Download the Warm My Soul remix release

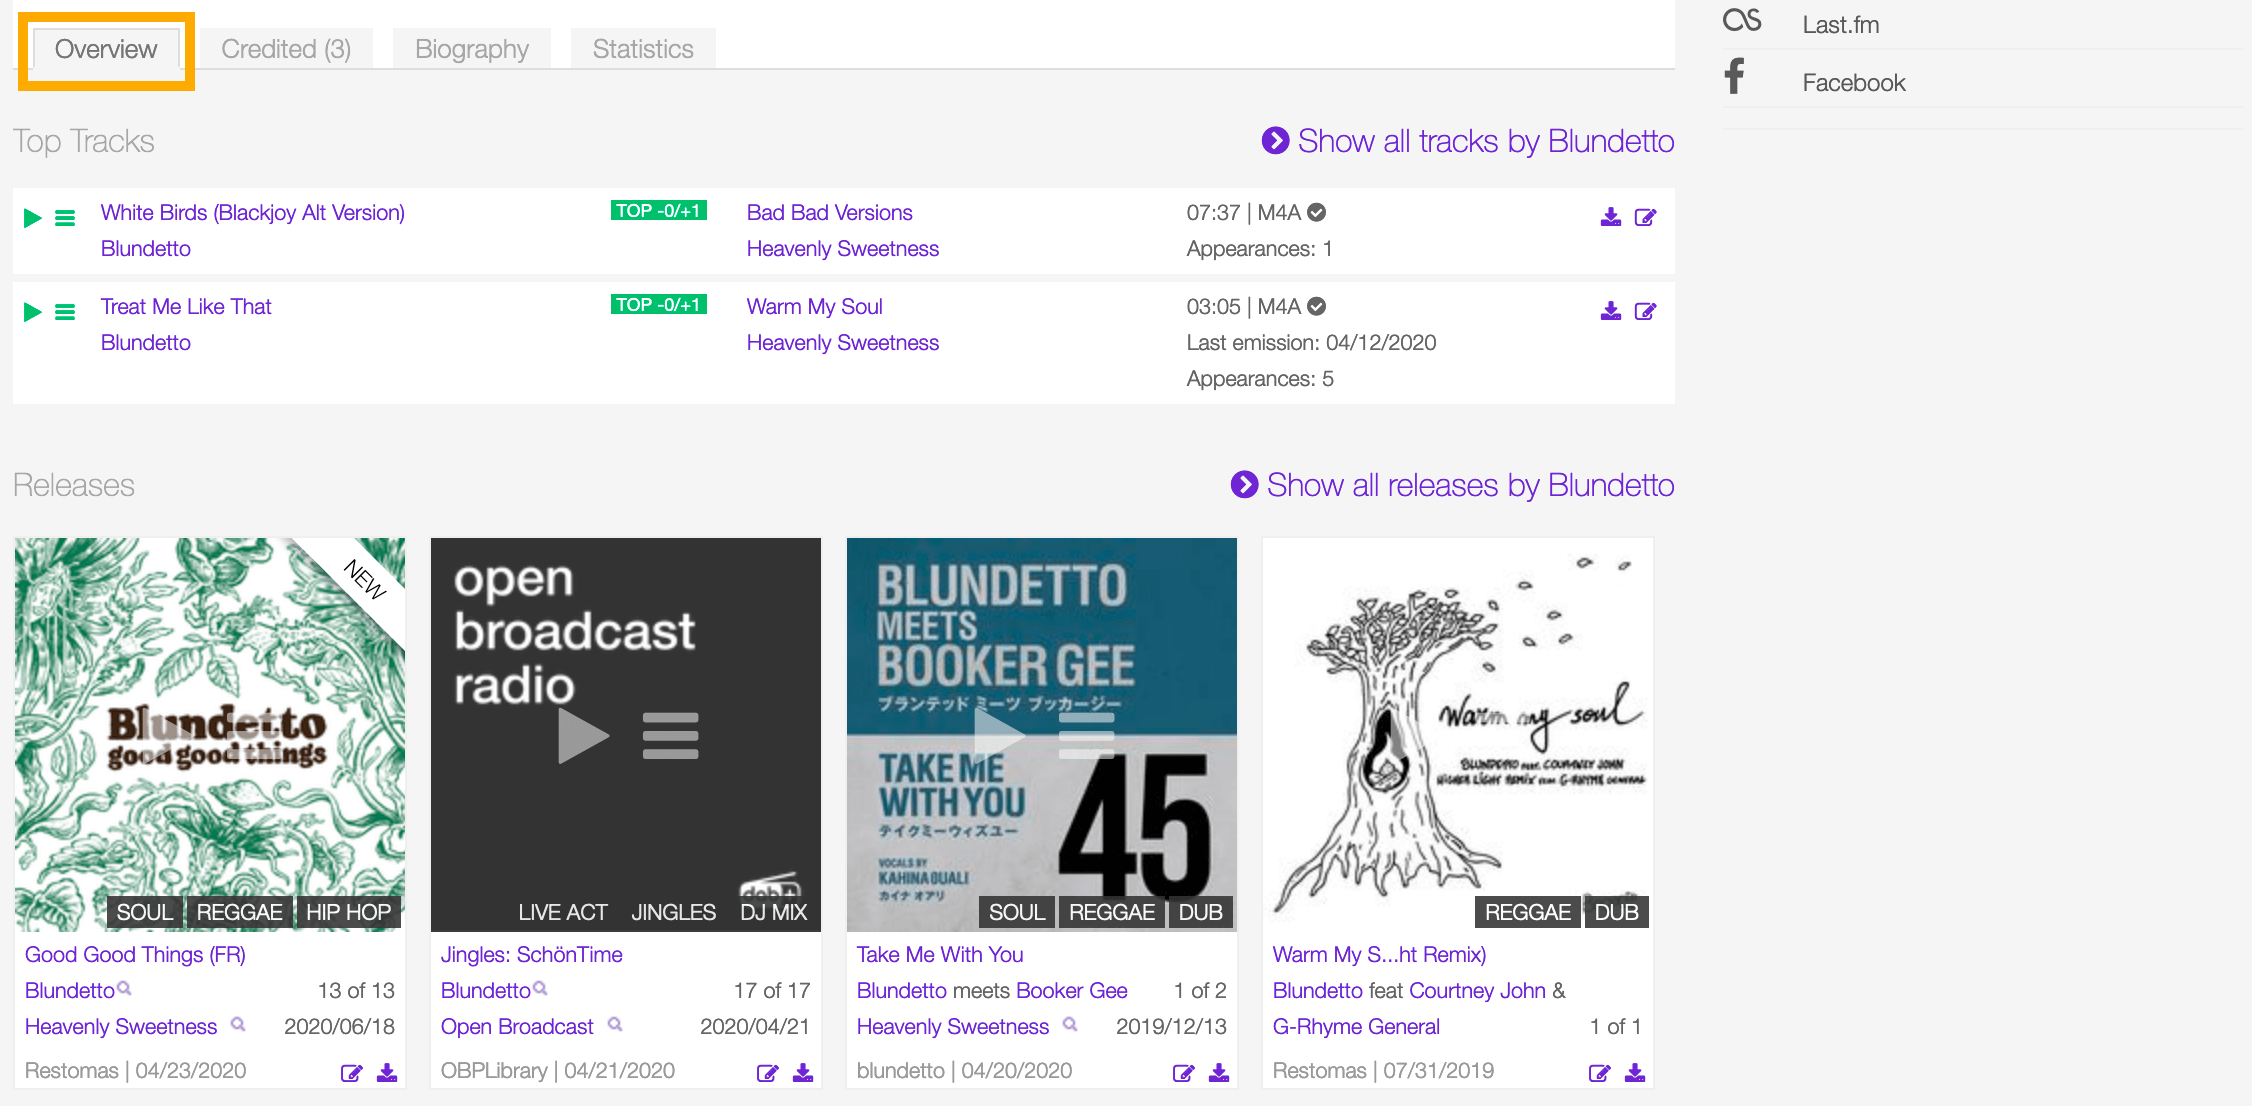(1635, 1073)
